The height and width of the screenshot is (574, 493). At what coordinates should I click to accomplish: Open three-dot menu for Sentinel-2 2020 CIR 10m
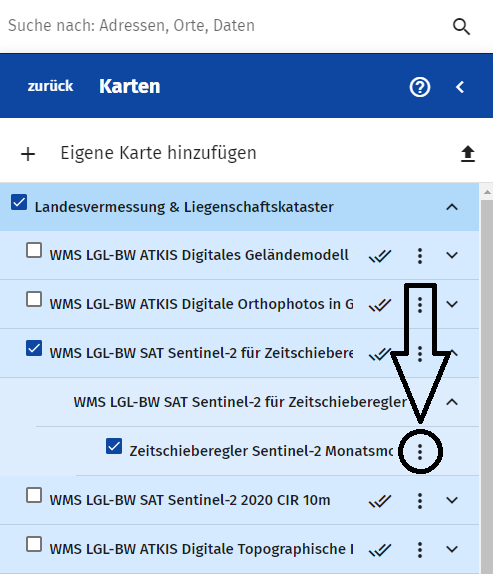(420, 500)
